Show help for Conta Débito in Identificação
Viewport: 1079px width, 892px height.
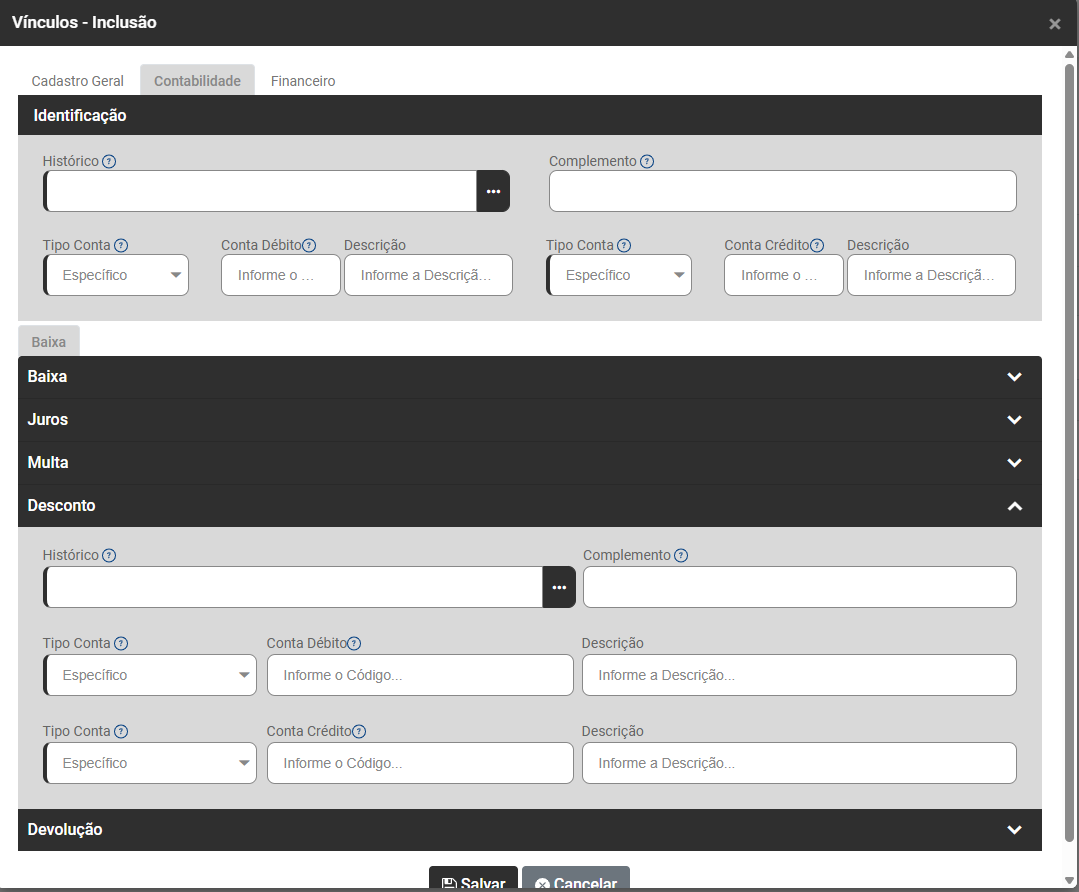point(309,245)
